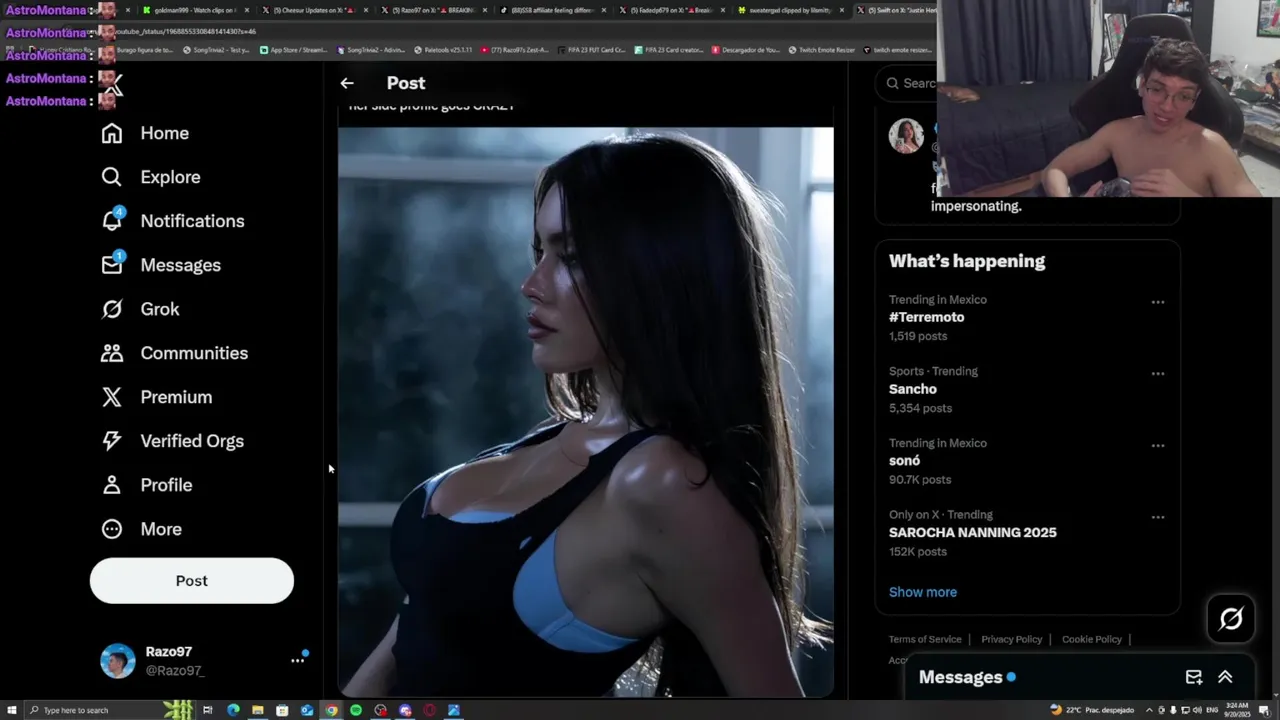
Task: Open the Sancho trending topic
Action: pos(913,389)
